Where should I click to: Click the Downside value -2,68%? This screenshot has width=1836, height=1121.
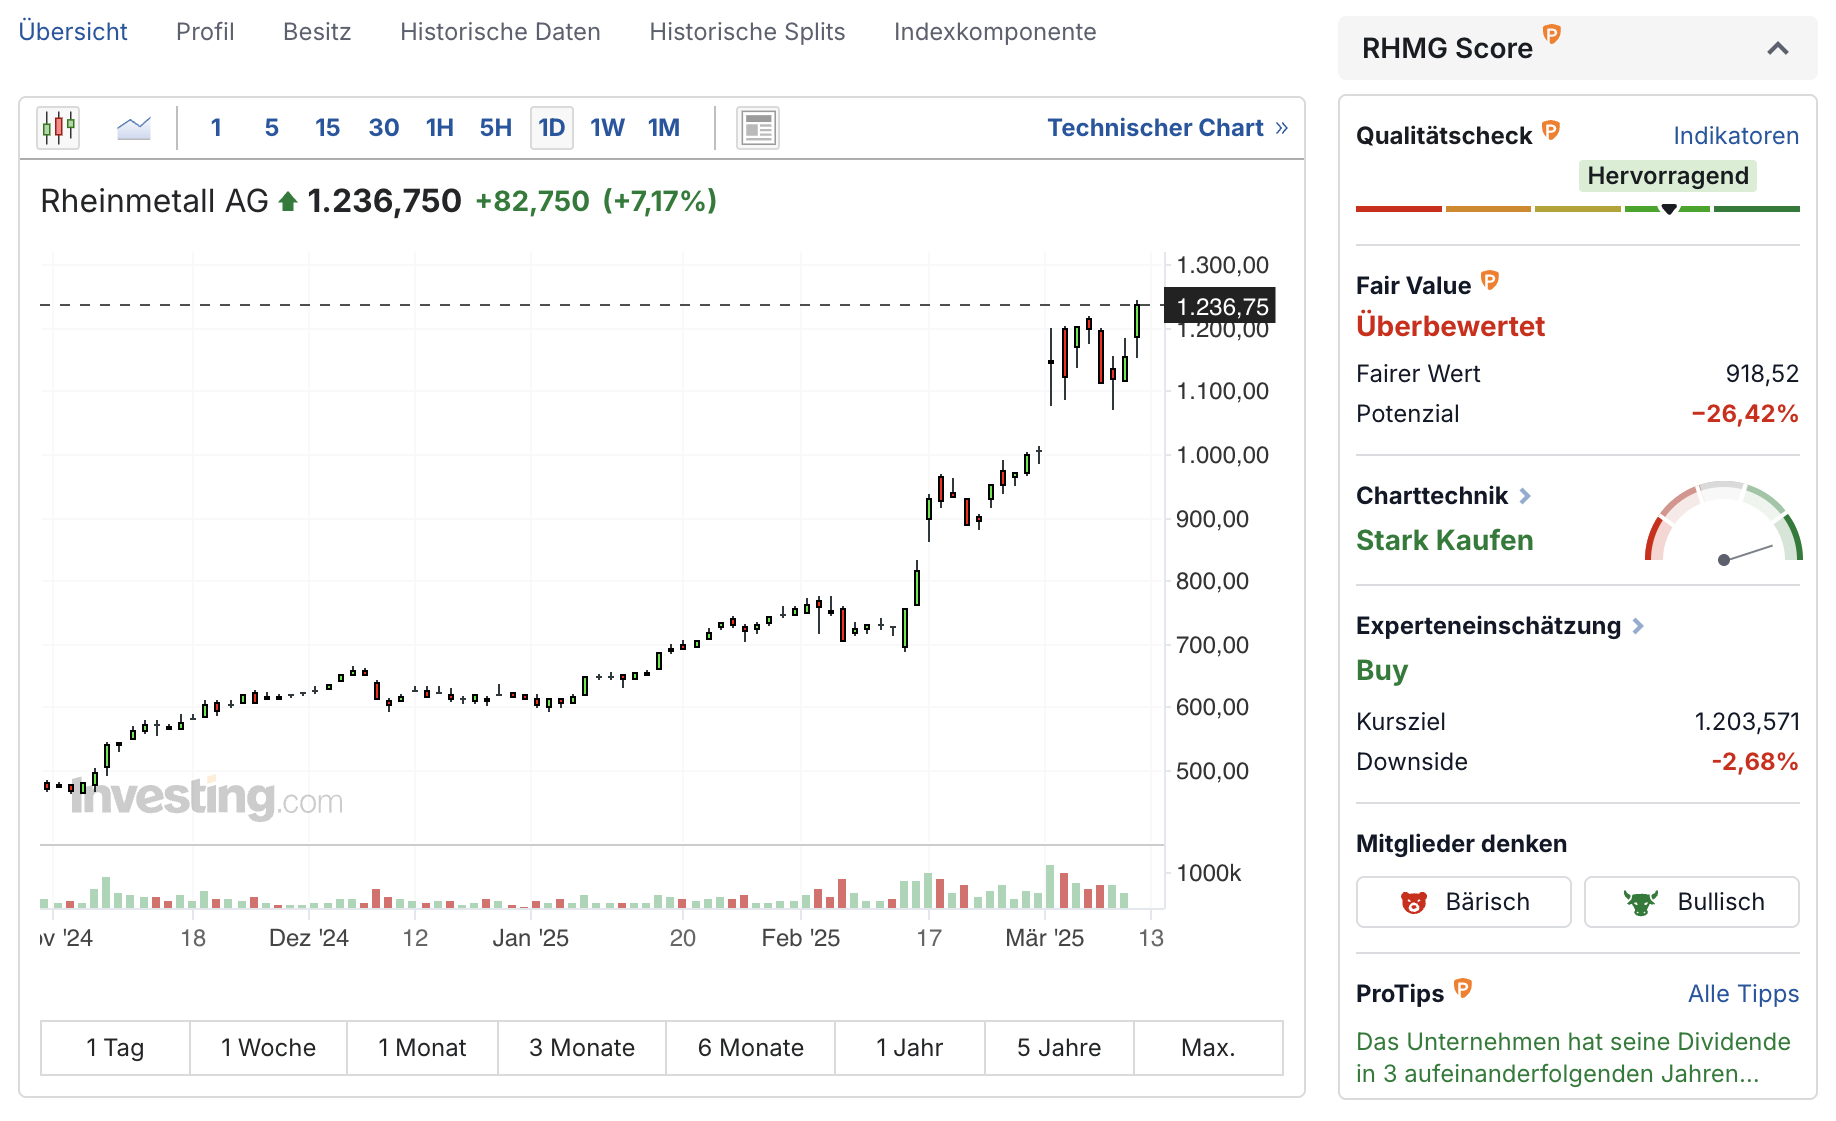click(x=1754, y=762)
